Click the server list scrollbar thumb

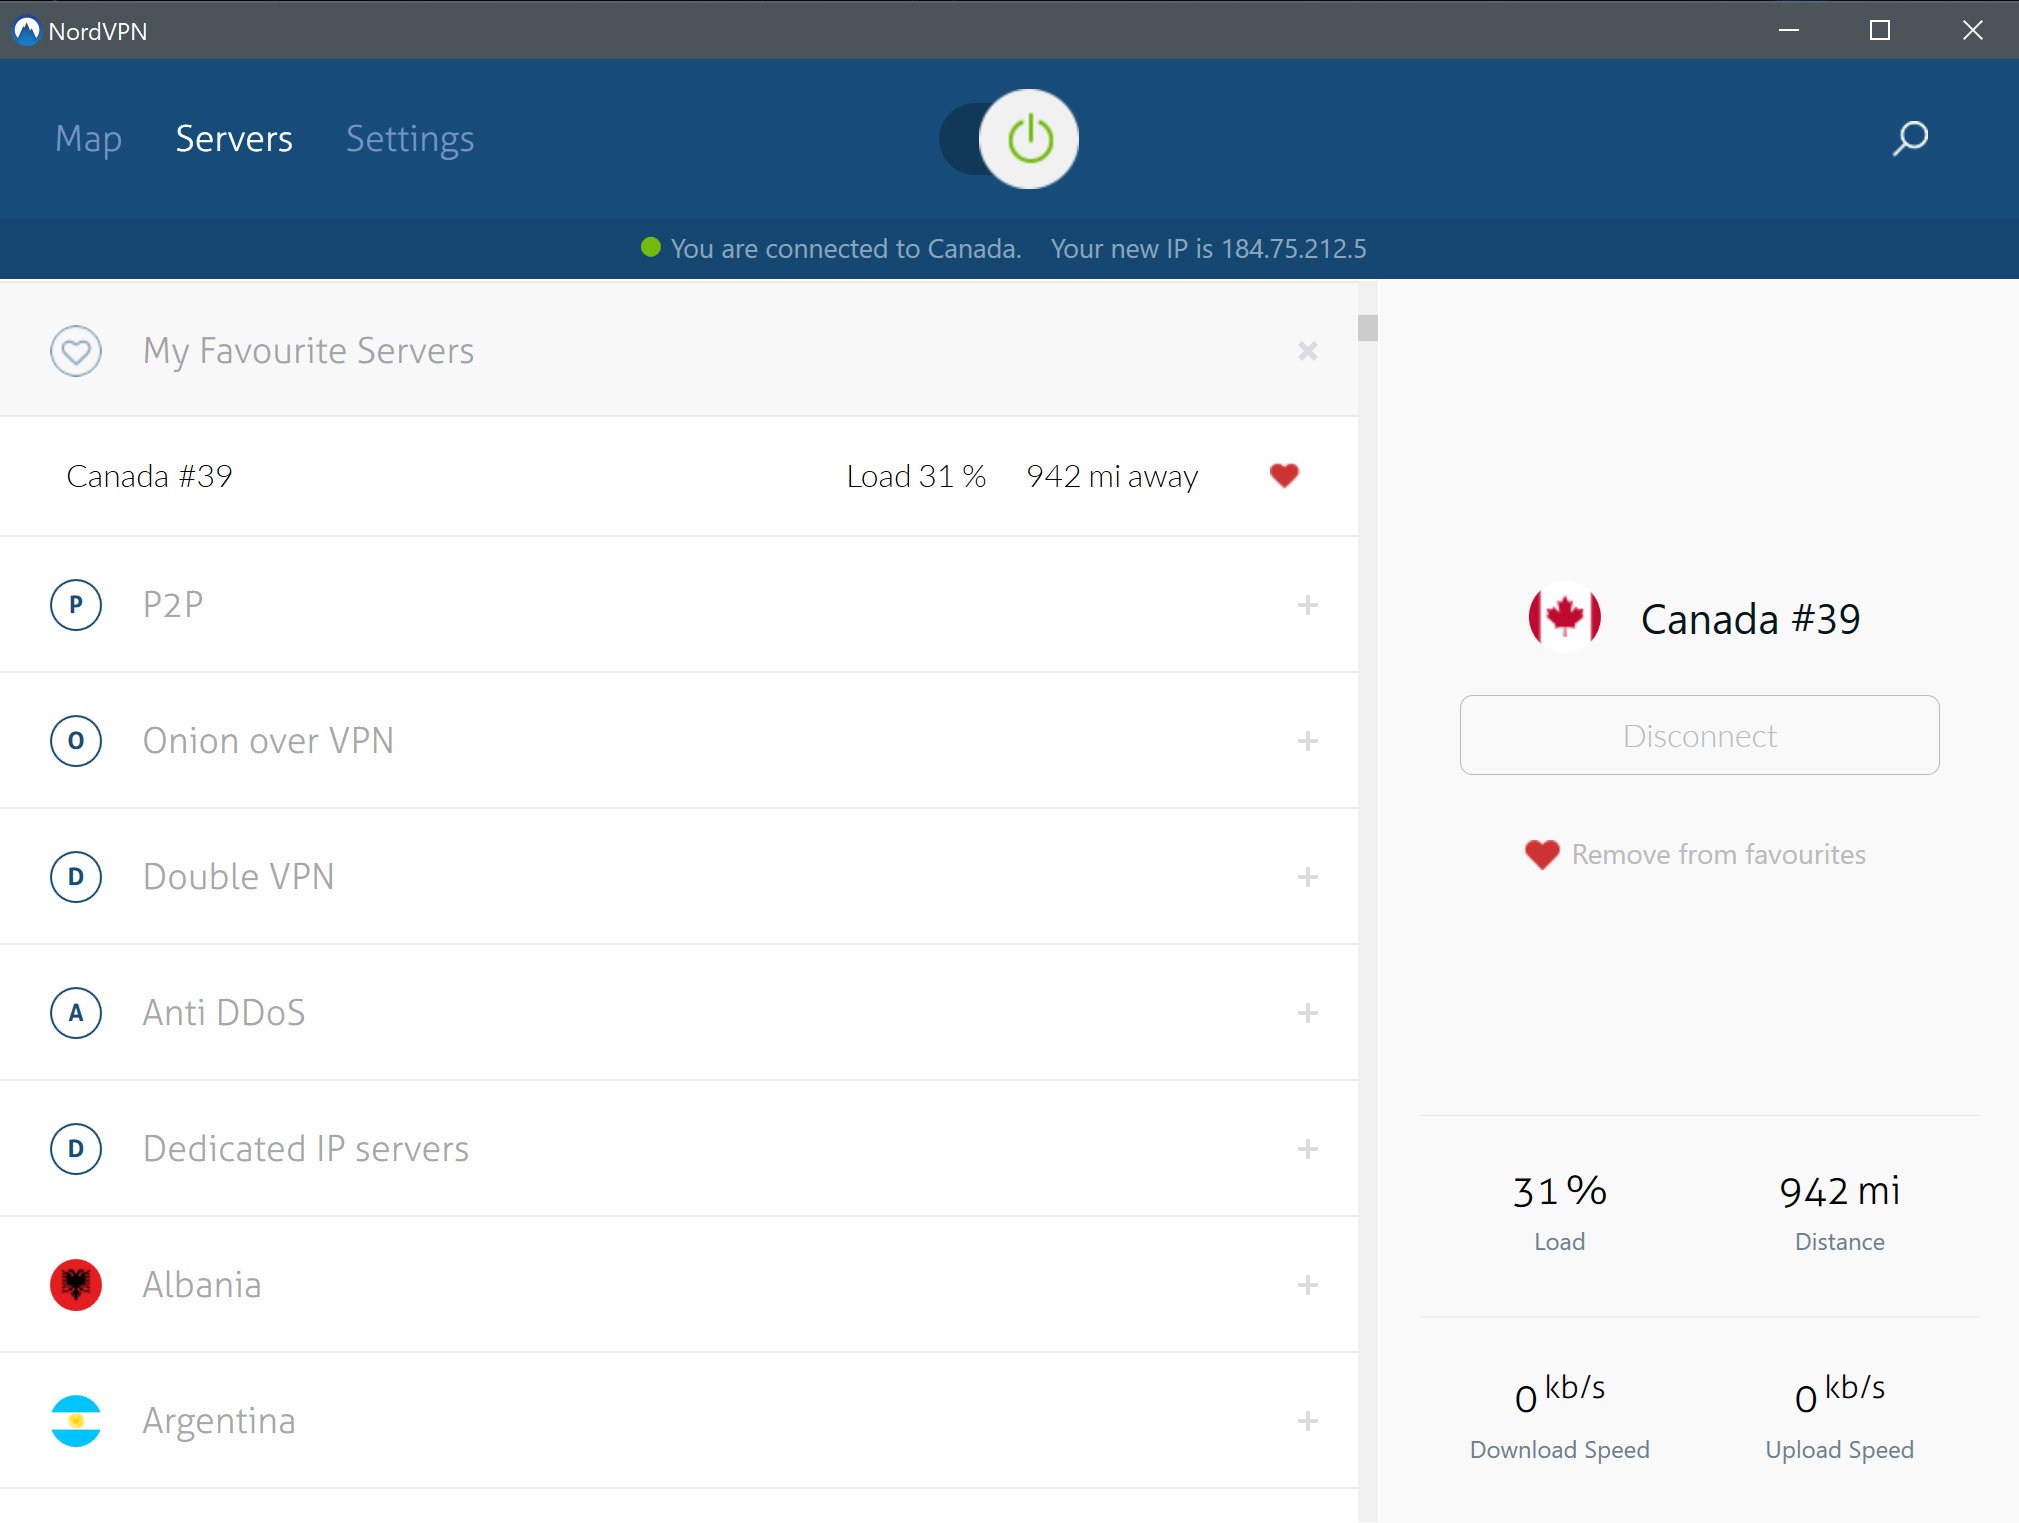pyautogui.click(x=1368, y=328)
